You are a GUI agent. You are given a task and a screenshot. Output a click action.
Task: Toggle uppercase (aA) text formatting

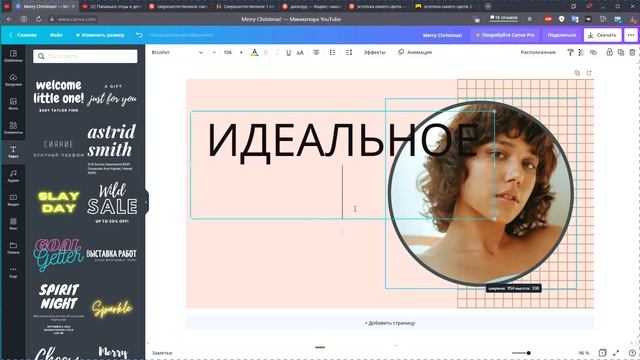click(x=300, y=52)
